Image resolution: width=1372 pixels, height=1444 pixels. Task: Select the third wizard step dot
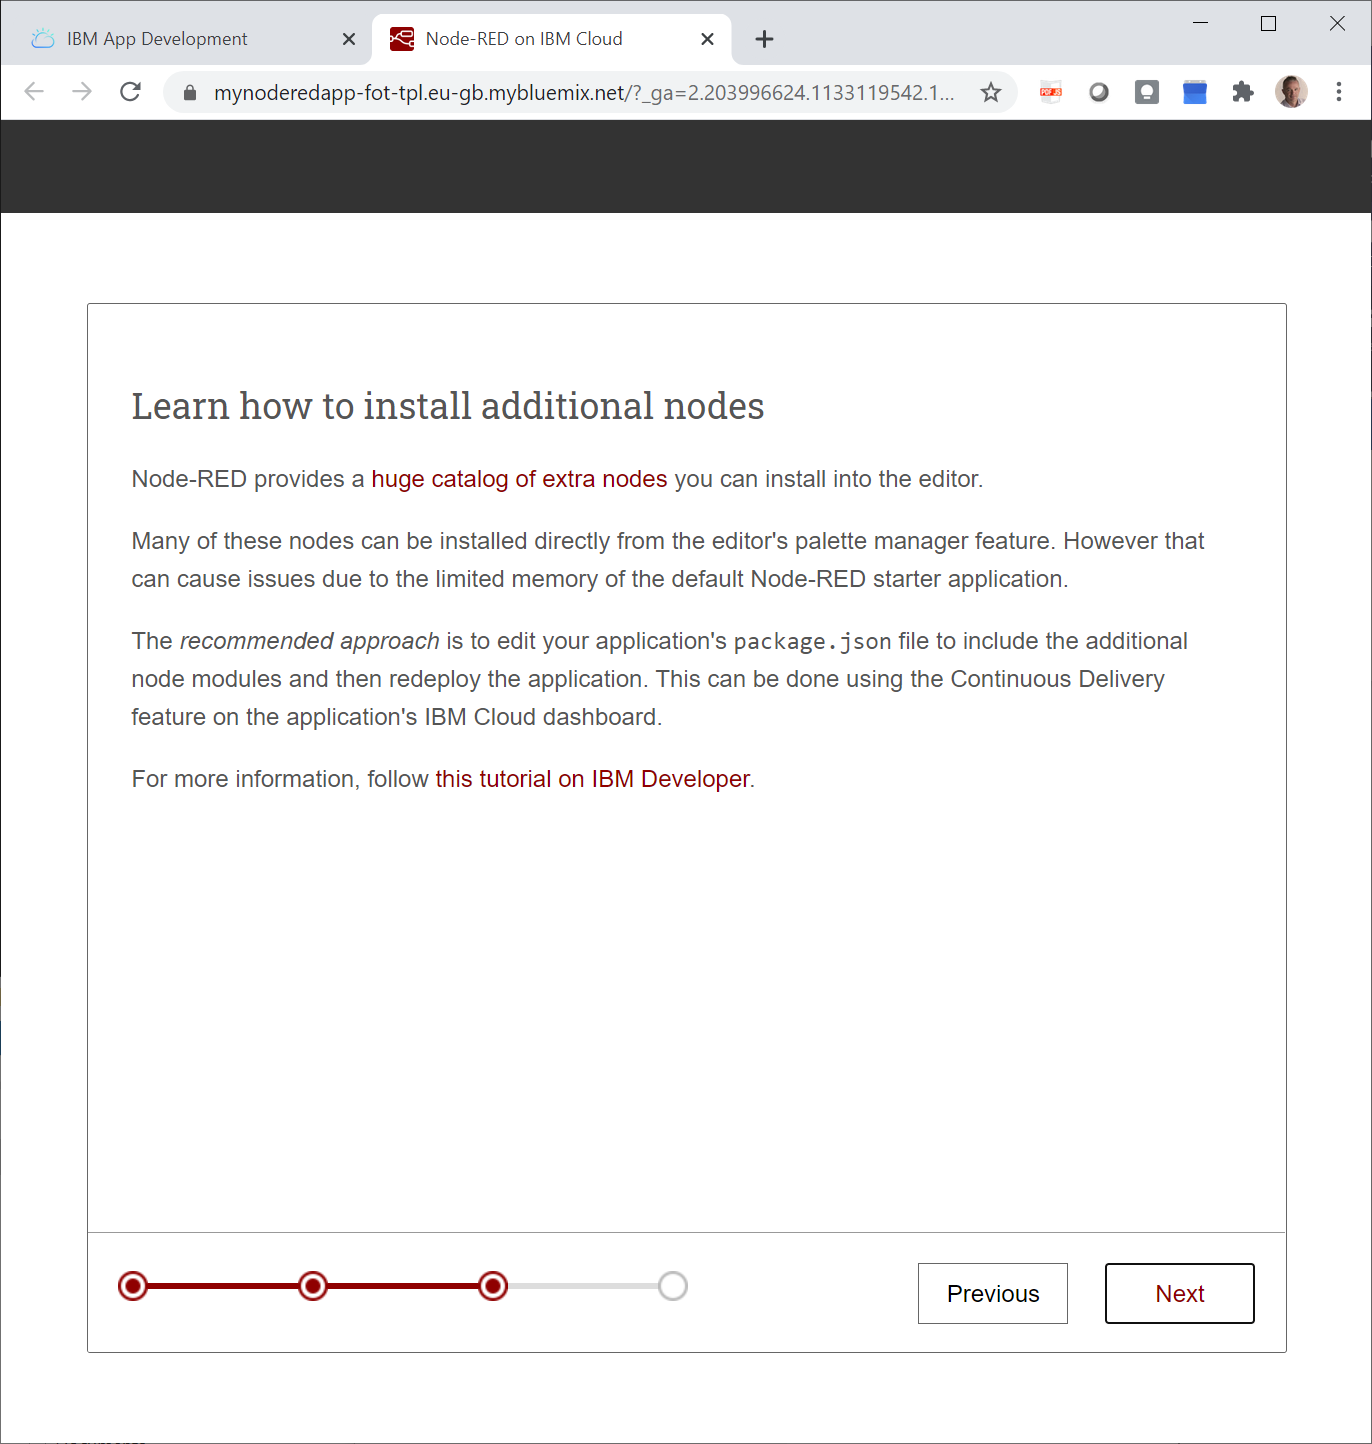click(493, 1286)
